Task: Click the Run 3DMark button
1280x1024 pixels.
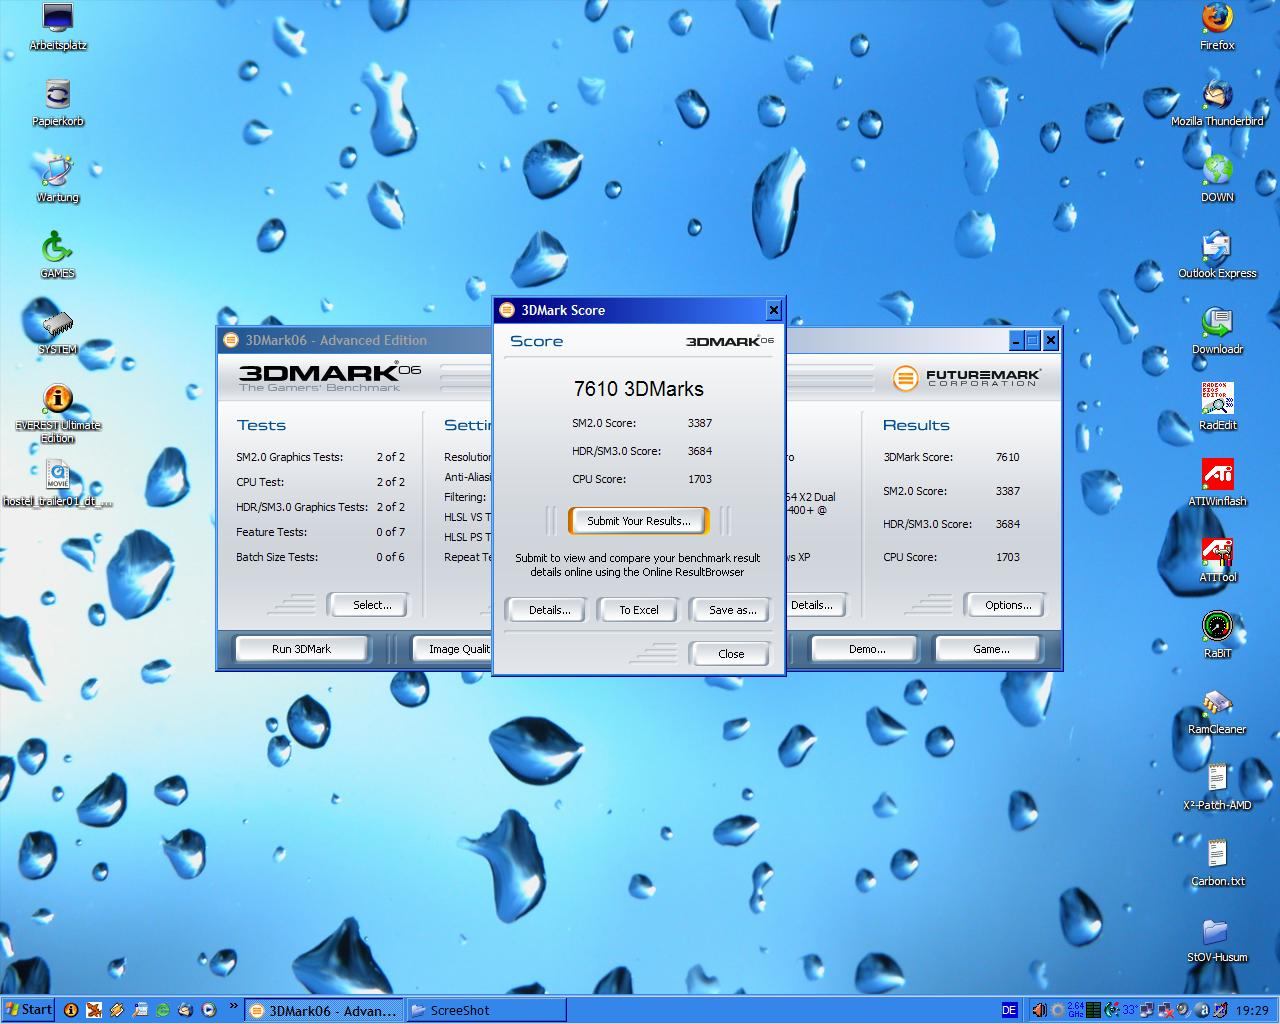Action: coord(301,649)
